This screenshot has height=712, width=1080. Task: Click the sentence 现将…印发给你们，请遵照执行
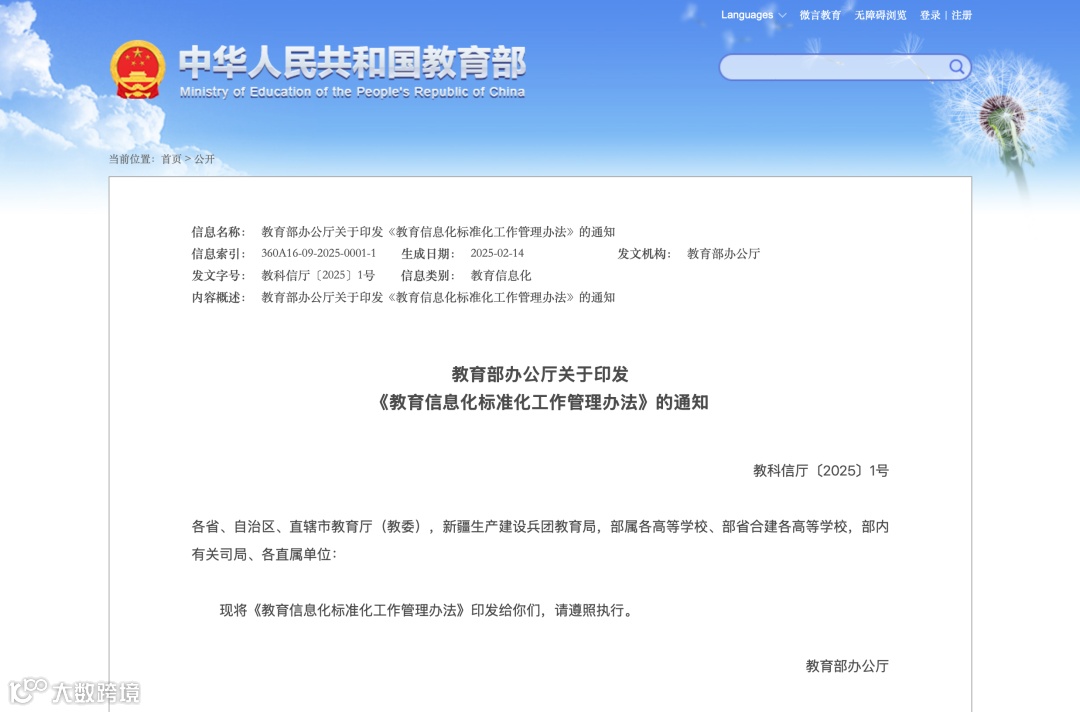click(x=427, y=611)
